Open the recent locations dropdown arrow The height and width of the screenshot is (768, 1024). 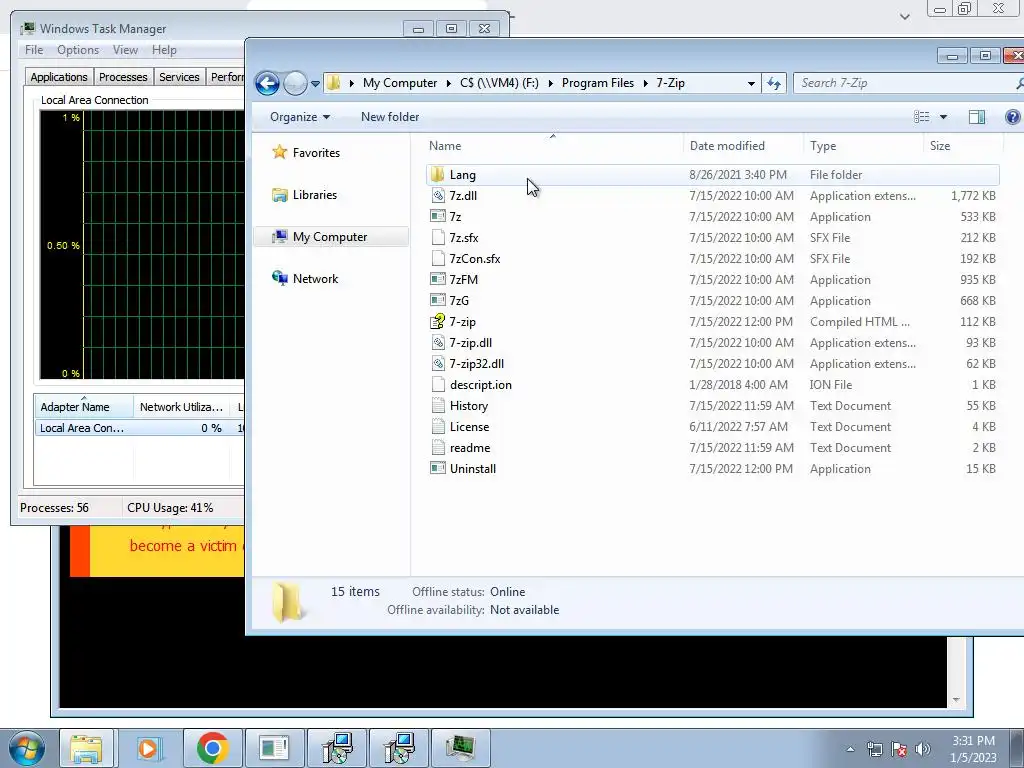315,84
